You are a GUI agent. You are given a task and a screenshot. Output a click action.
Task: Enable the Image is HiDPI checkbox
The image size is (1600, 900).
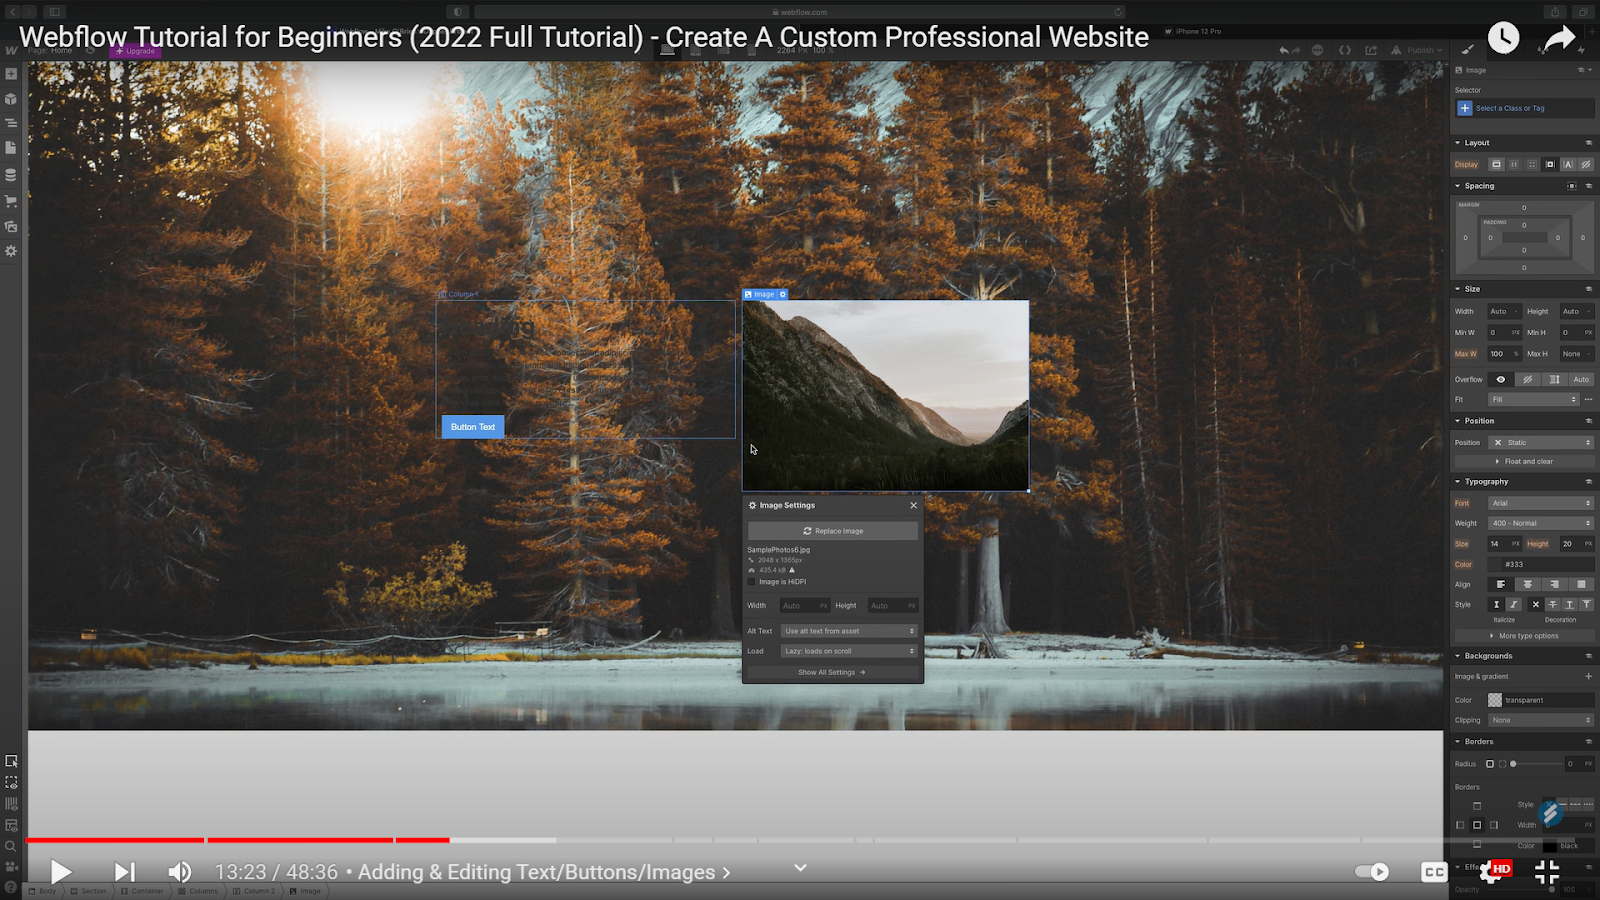[752, 582]
